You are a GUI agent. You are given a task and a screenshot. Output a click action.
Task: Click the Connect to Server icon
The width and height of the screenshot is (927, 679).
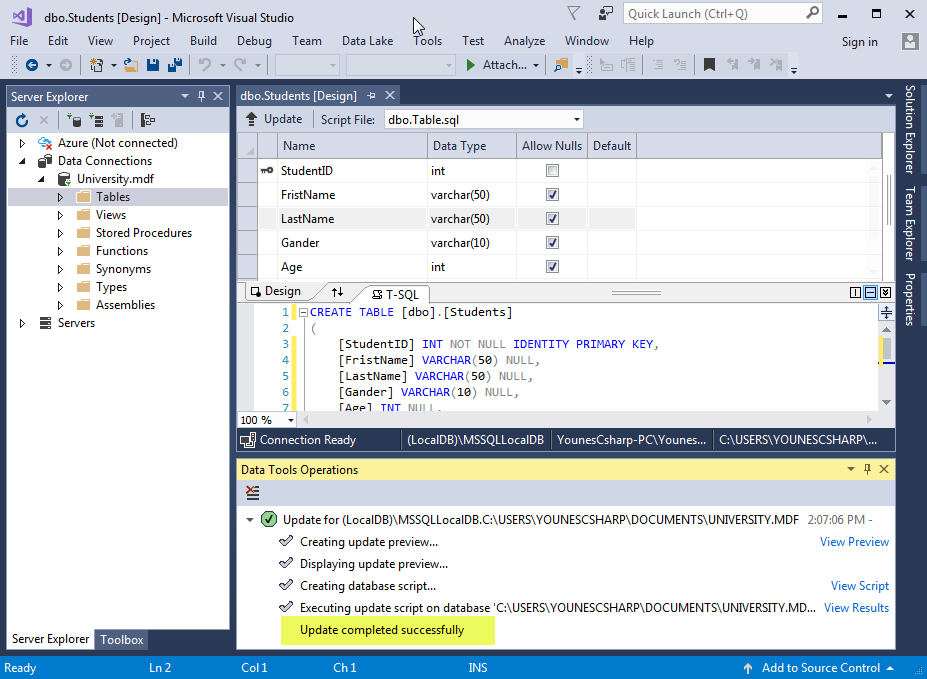tap(97, 121)
